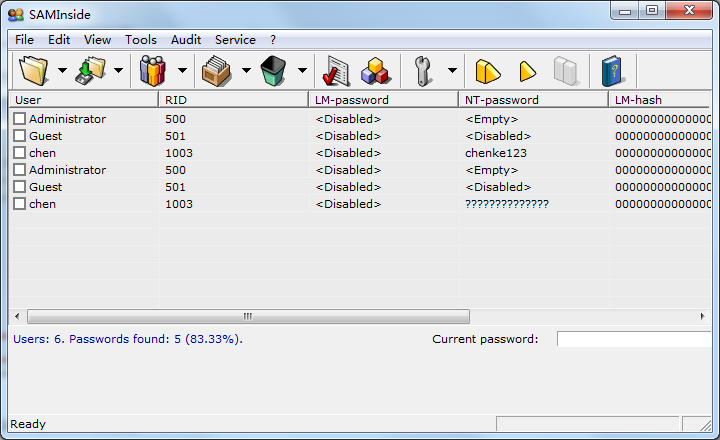Close the SAMInside window
The width and height of the screenshot is (720, 440).
(689, 11)
